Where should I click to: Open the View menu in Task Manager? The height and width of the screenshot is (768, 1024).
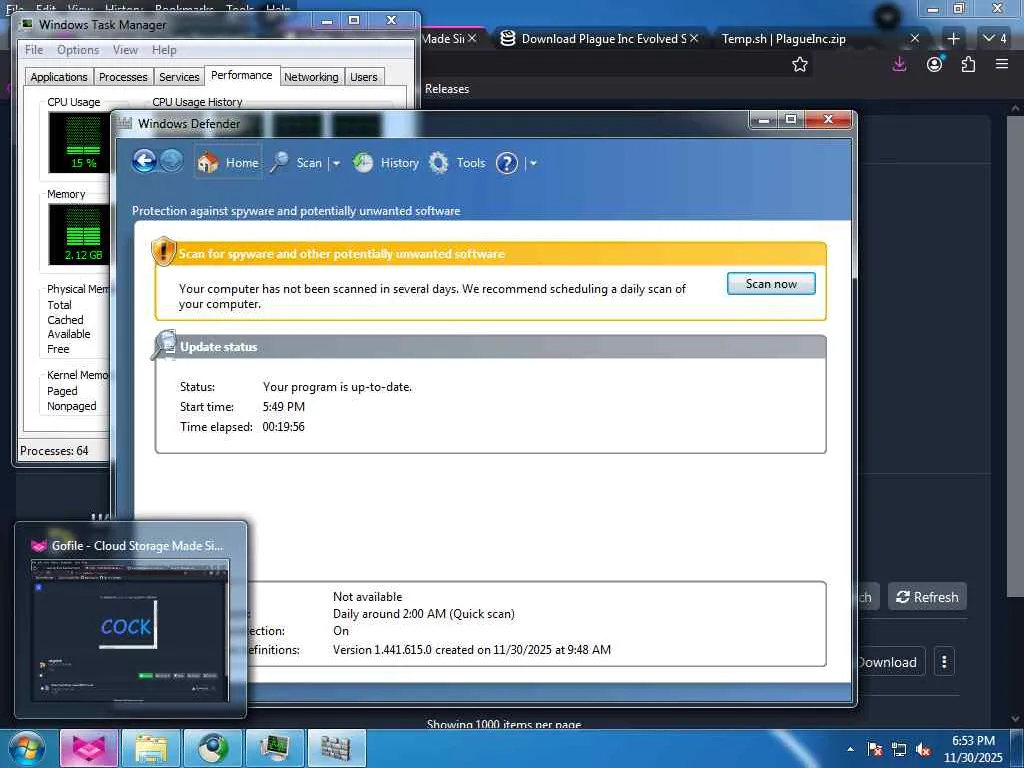[125, 50]
